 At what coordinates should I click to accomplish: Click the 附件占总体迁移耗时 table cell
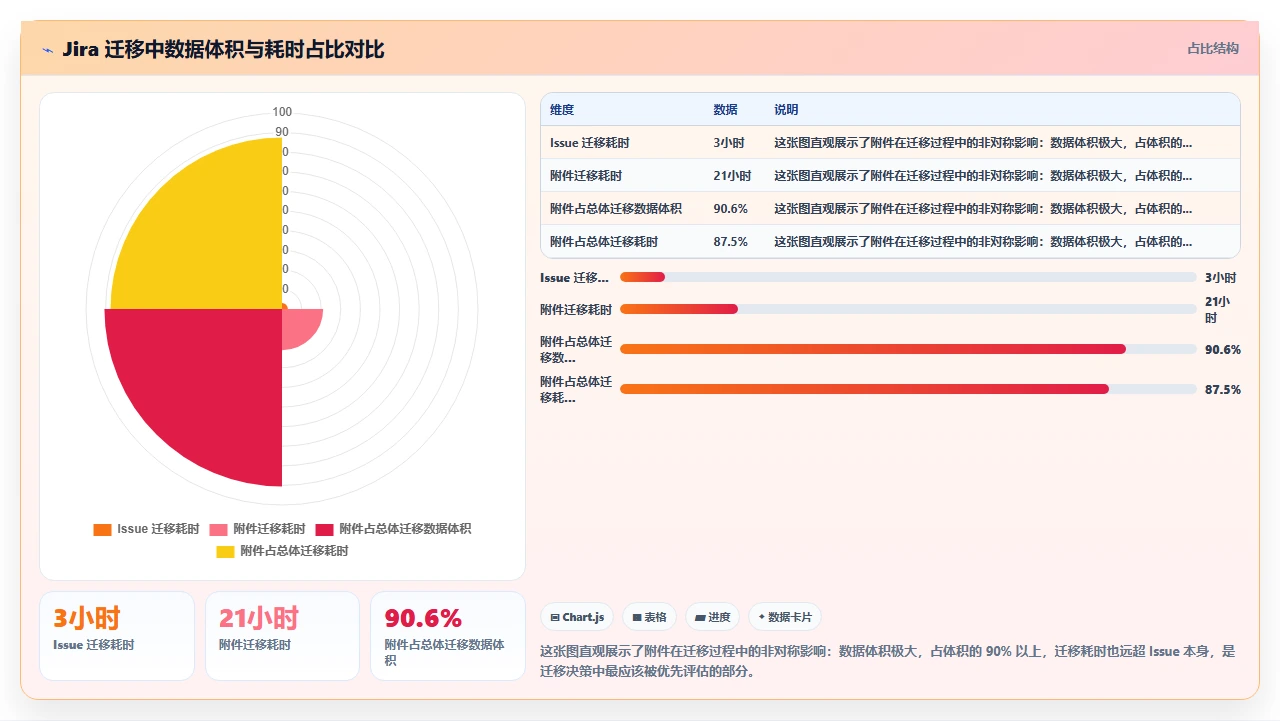point(604,242)
